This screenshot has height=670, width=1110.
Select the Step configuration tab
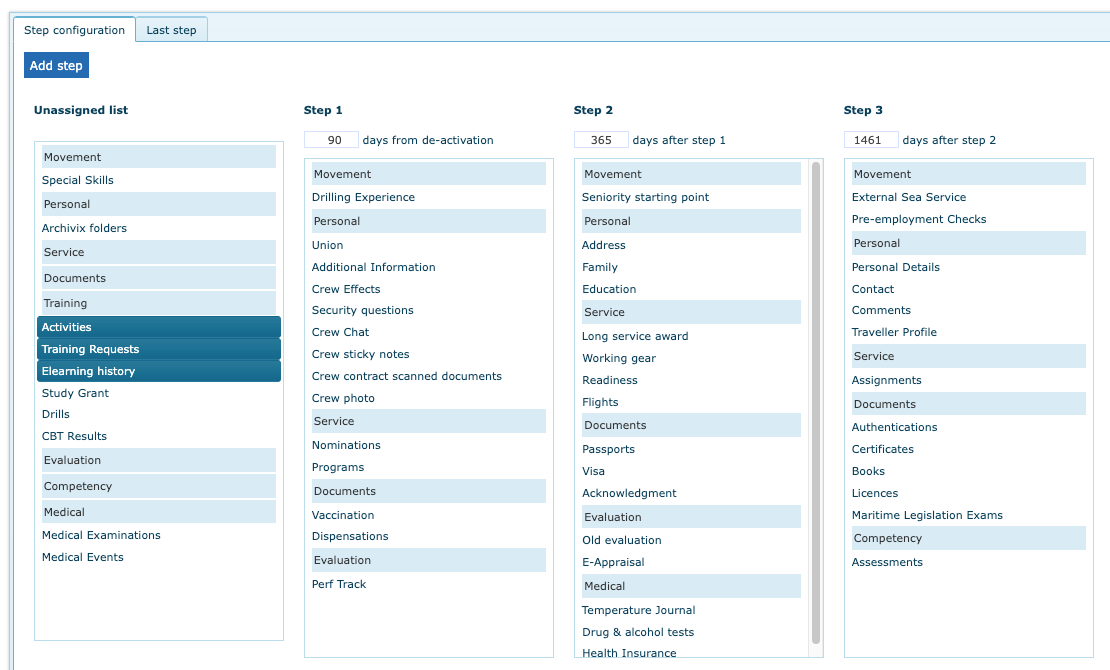click(74, 30)
